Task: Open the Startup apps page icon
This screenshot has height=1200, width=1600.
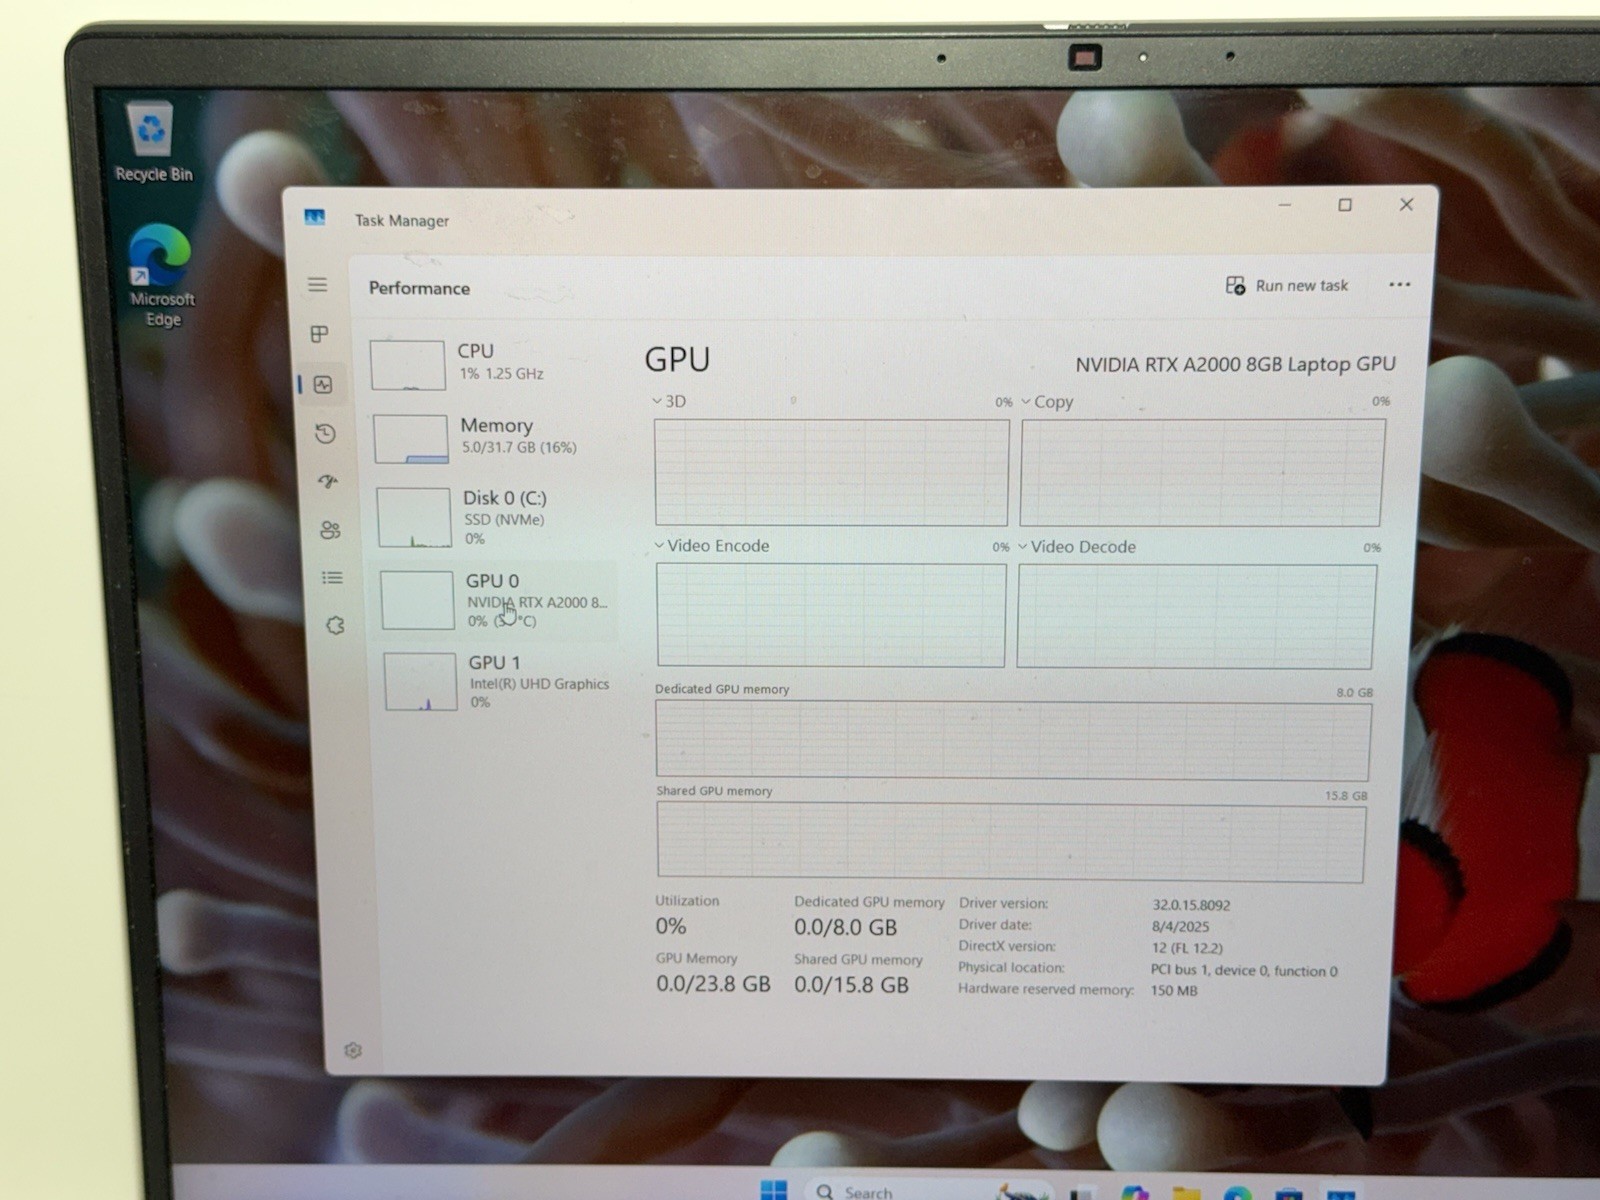Action: pos(328,481)
